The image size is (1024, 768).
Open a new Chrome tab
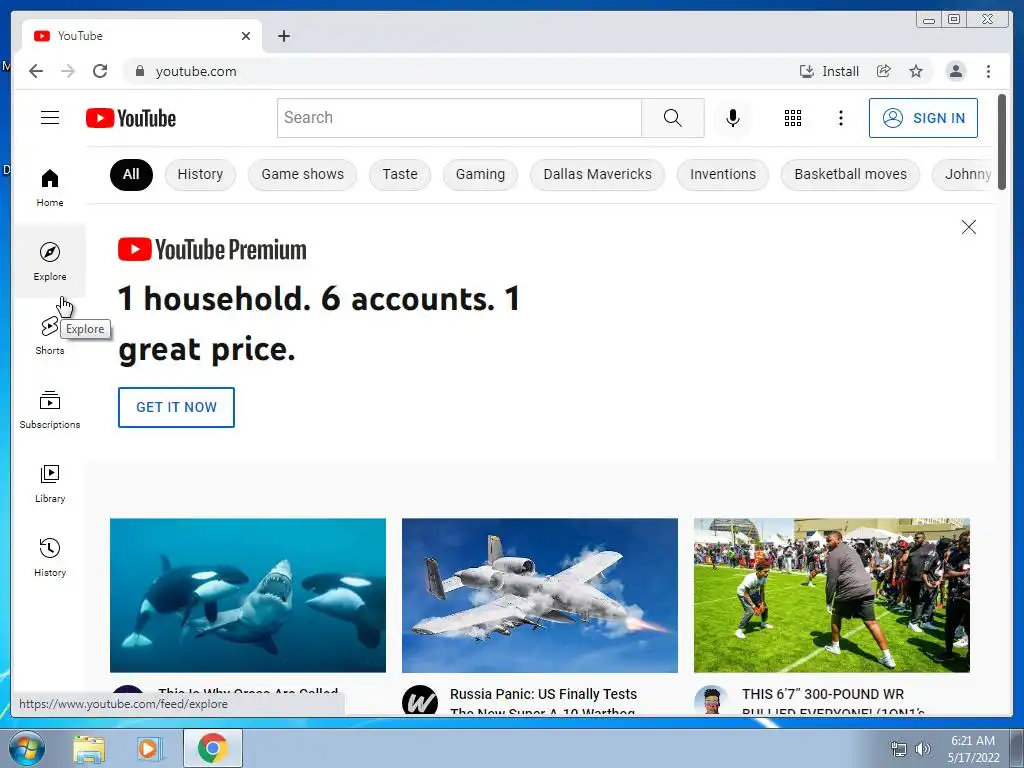click(283, 36)
